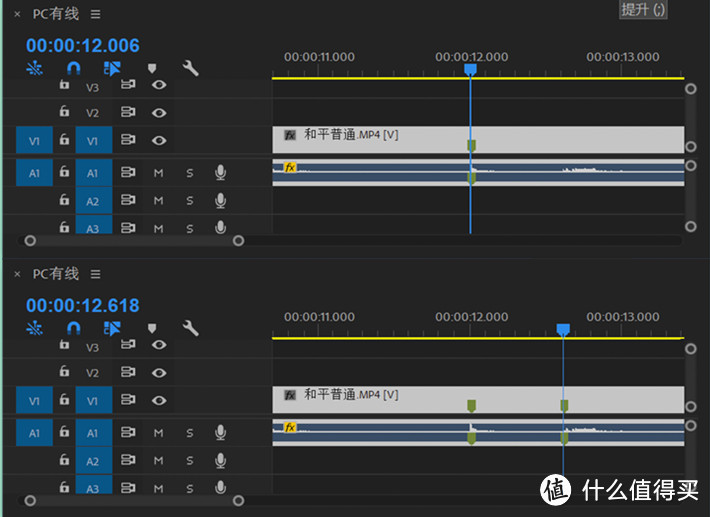710x517 pixels.
Task: Click timecode 00:00:12.006 in upper timeline
Action: (83, 45)
